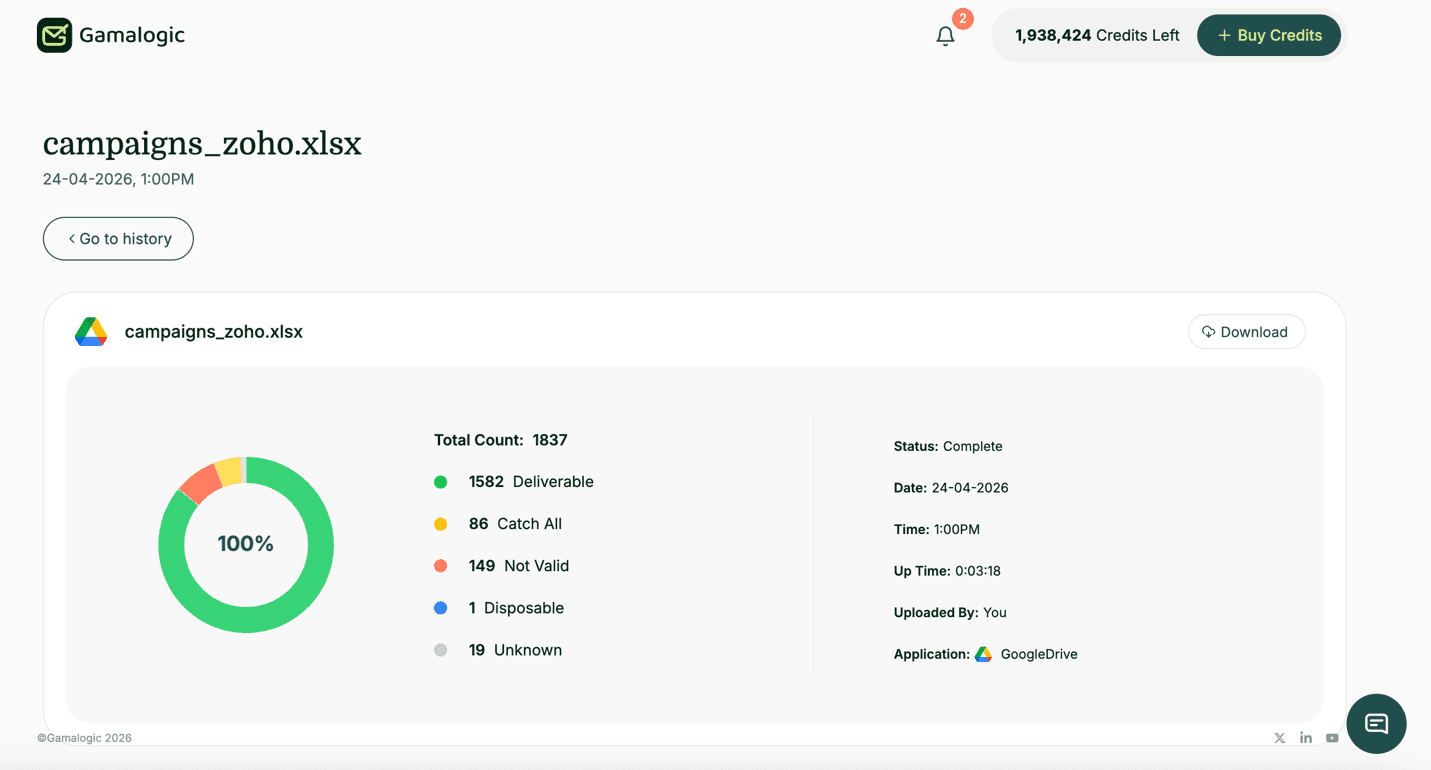1431x770 pixels.
Task: Visit Gamalogic on X
Action: tap(1279, 738)
